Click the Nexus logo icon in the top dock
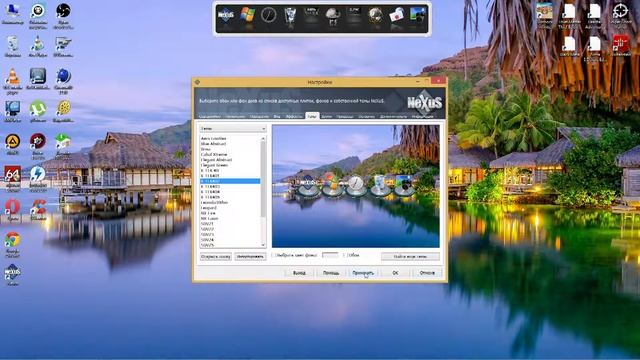 click(x=226, y=16)
